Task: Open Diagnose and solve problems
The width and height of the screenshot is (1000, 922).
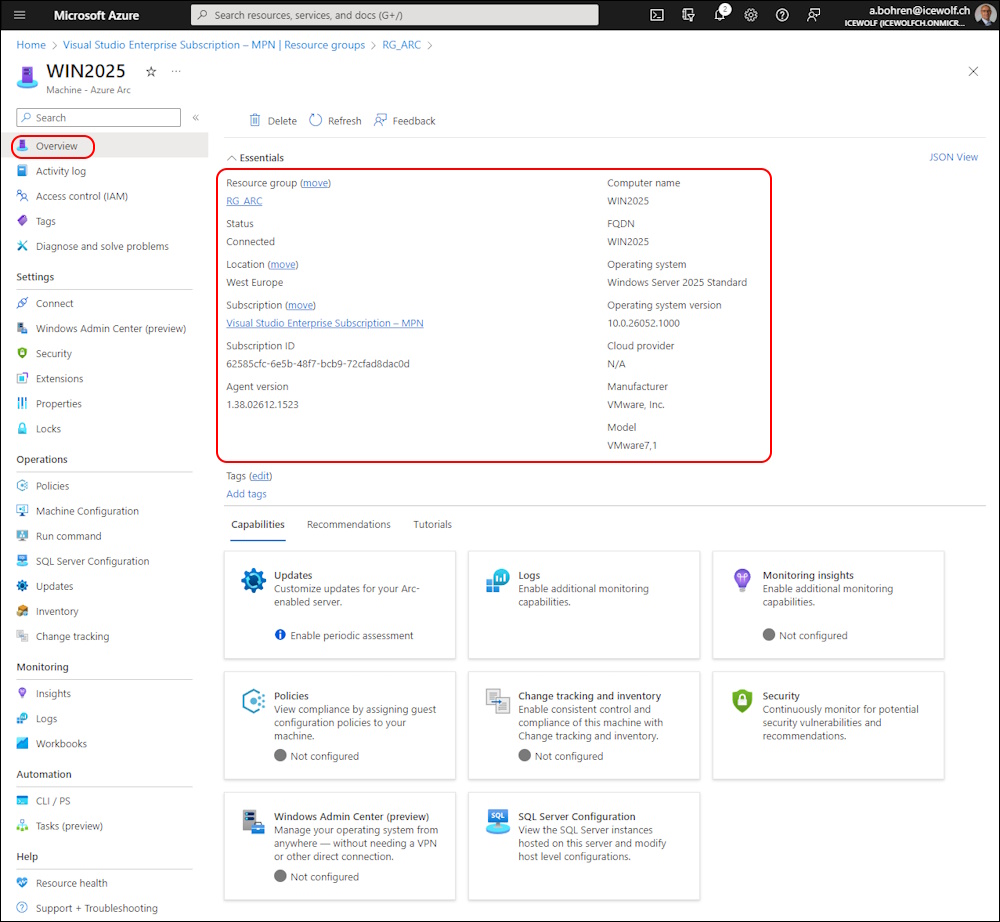Action: (x=102, y=246)
